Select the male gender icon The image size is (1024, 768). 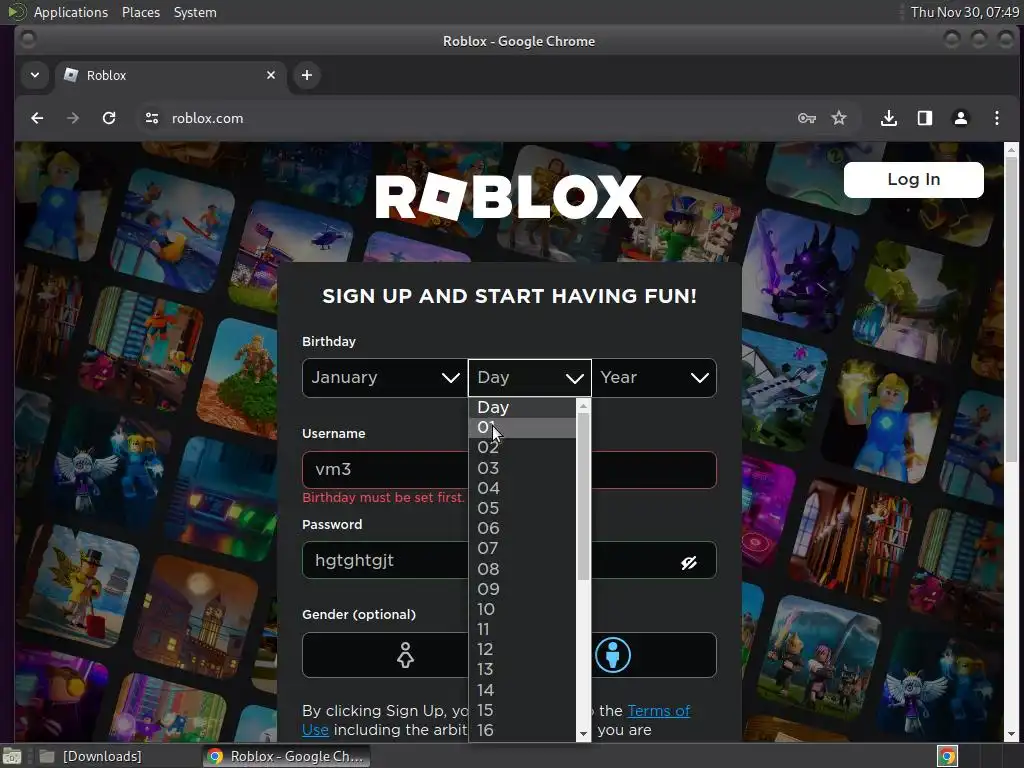click(613, 655)
